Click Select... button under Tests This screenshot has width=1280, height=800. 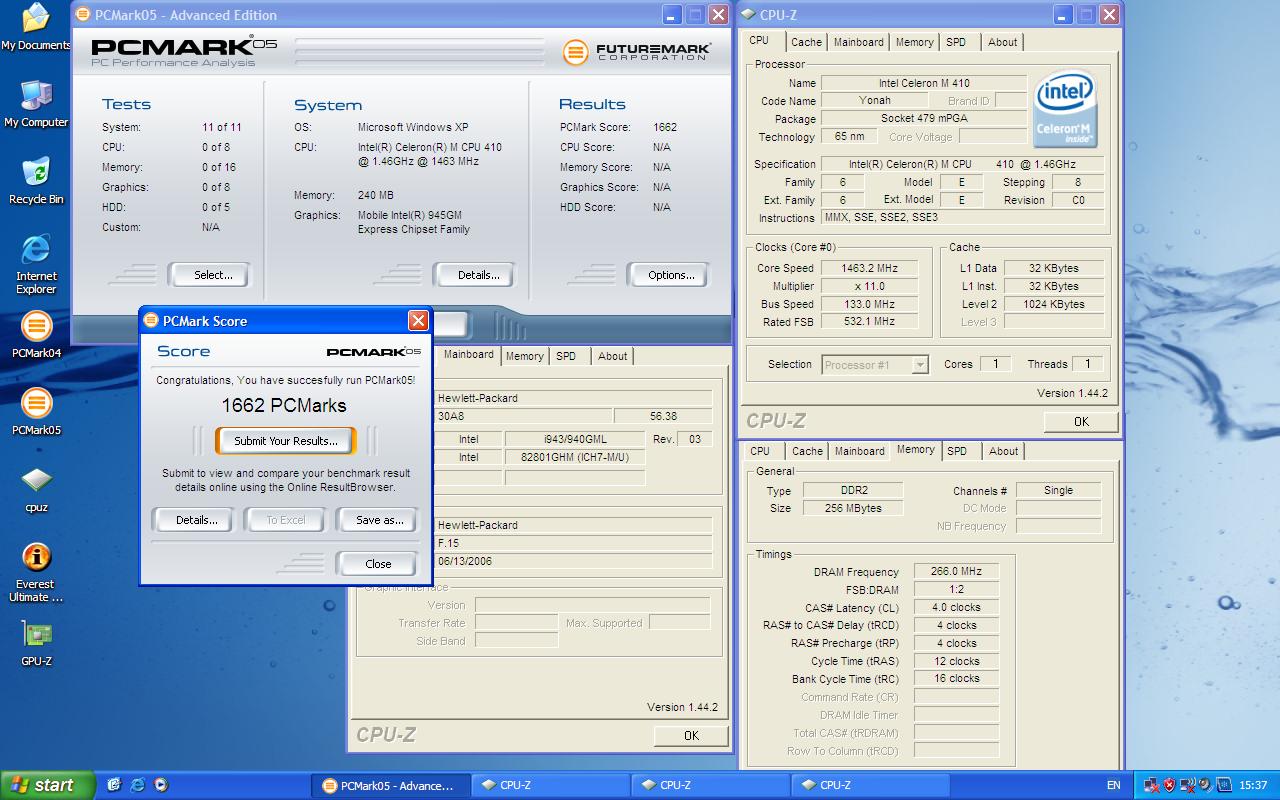click(209, 275)
